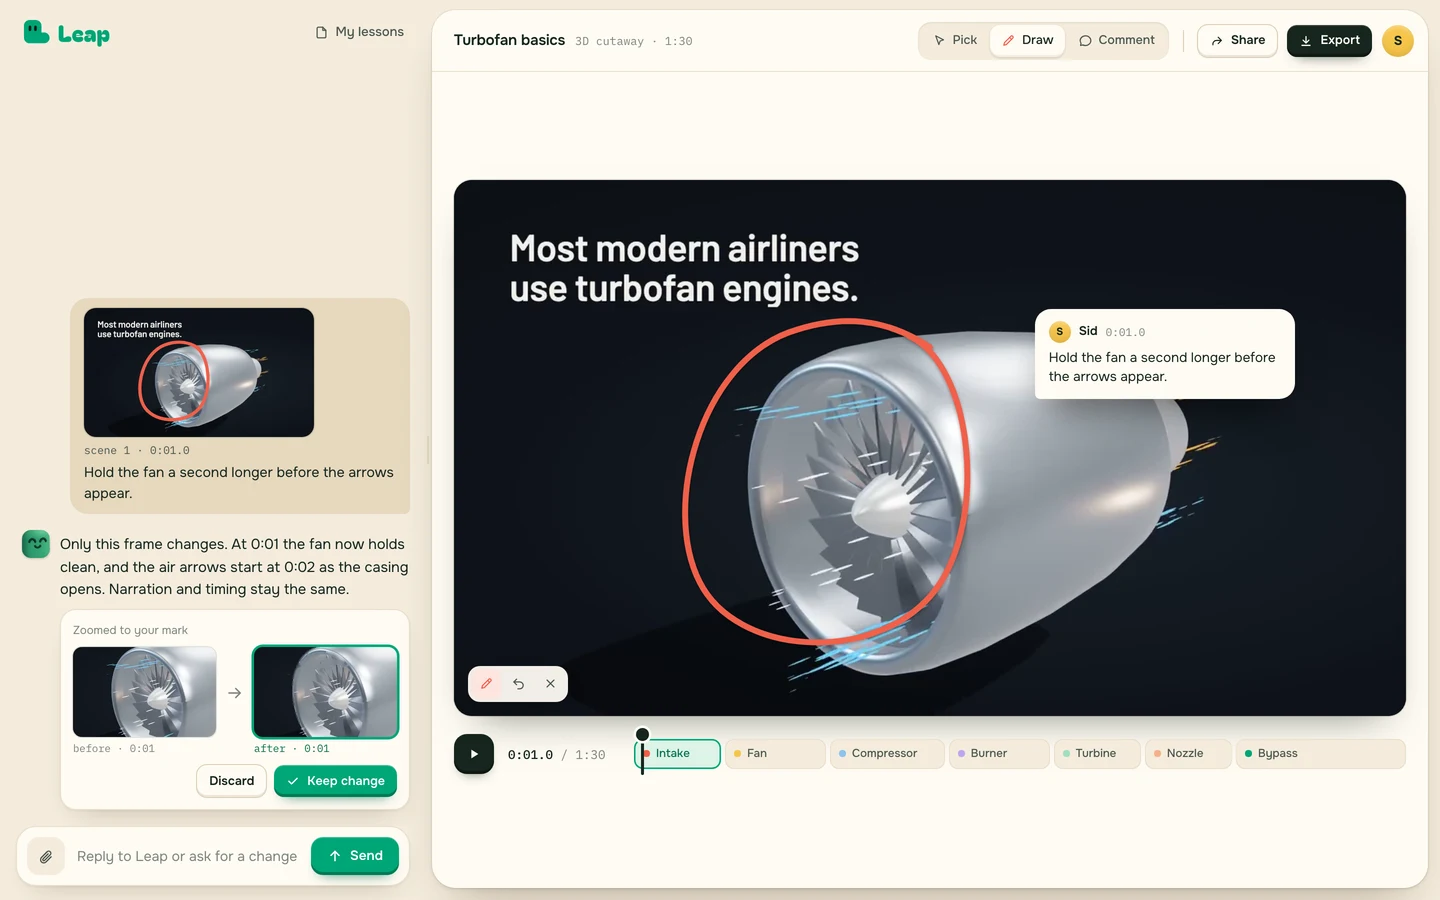Viewport: 1440px width, 900px height.
Task: Jump to the Fan chapter
Action: tap(775, 754)
